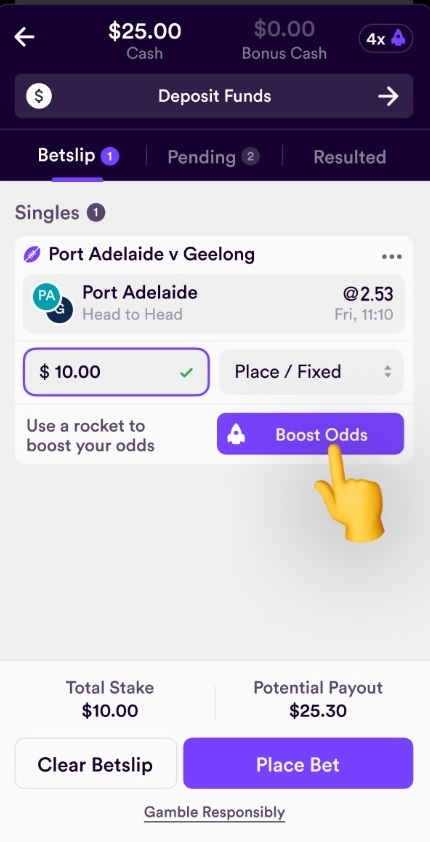Click the green checkmark in stake field
The height and width of the screenshot is (842, 430).
[x=186, y=372]
